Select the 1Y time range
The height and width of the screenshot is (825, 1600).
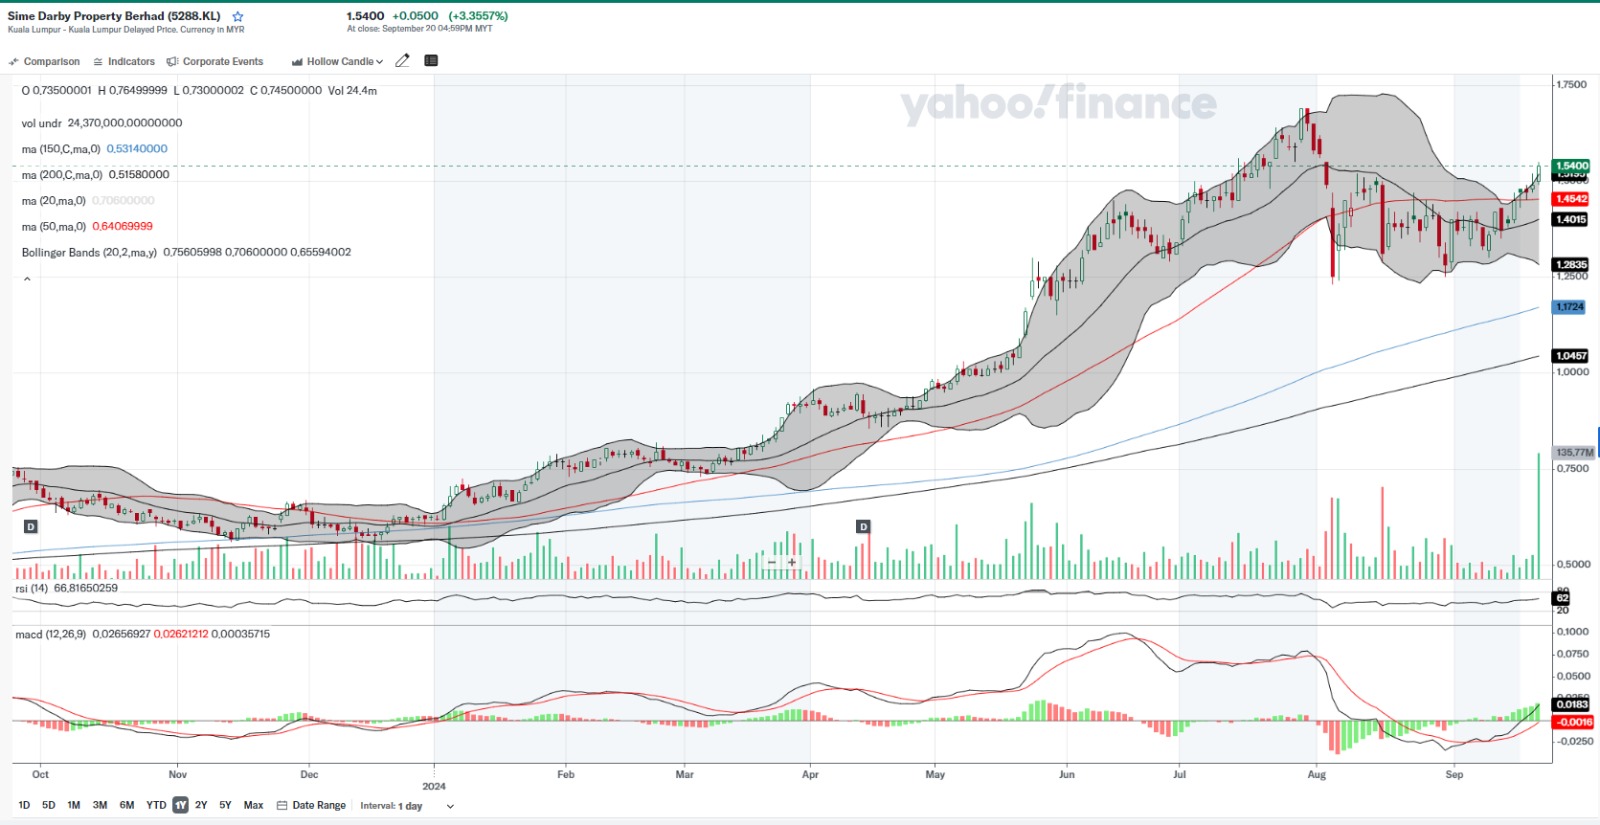[180, 805]
